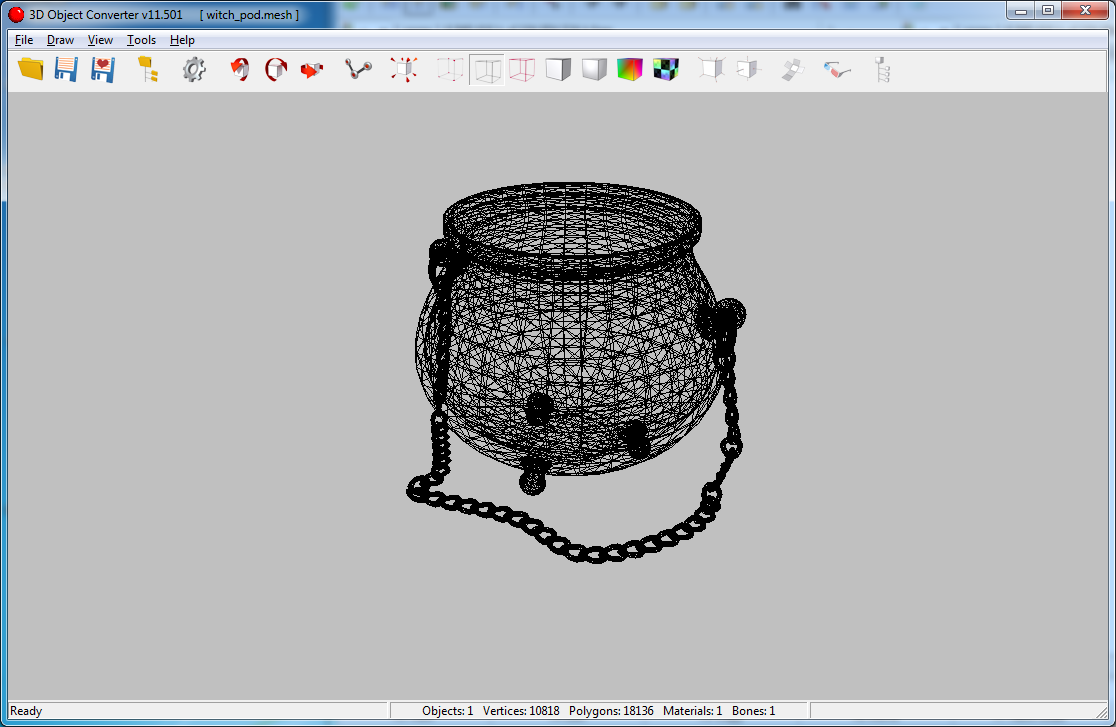The width and height of the screenshot is (1116, 727).
Task: Enable the checkered textured cube mode
Action: pyautogui.click(x=666, y=70)
